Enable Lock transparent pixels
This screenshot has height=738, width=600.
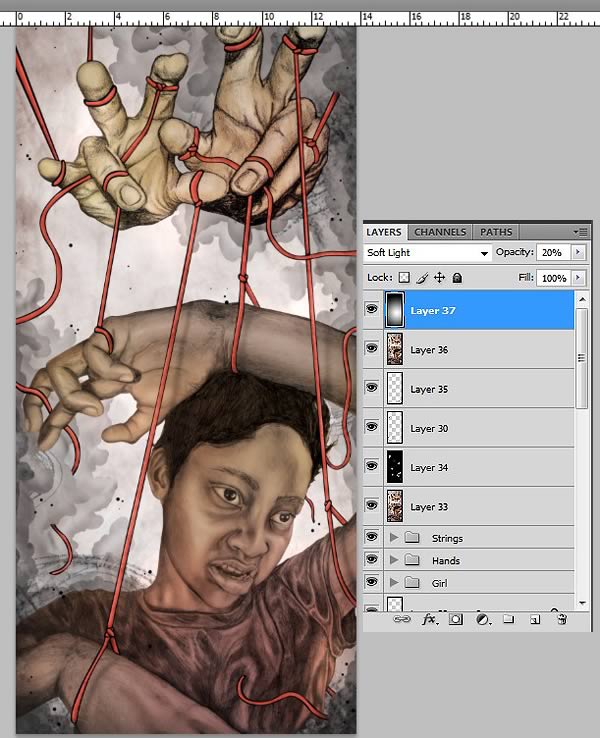[x=404, y=278]
